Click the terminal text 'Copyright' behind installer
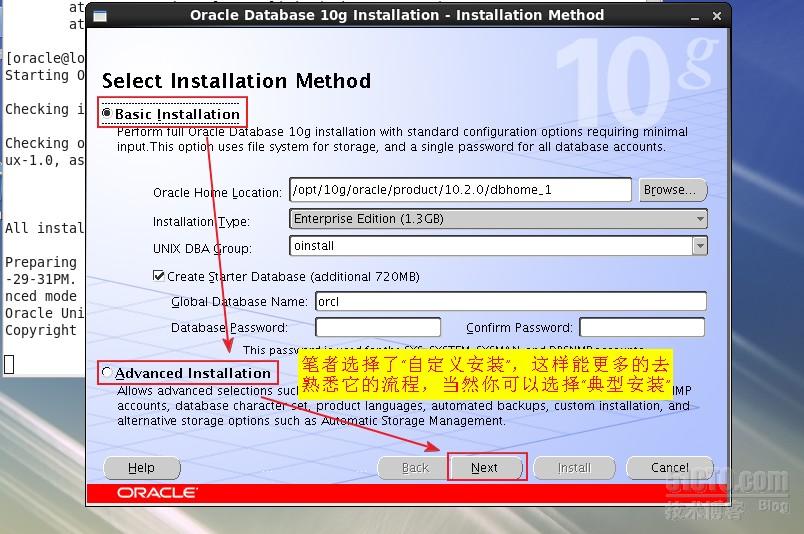 click(41, 330)
